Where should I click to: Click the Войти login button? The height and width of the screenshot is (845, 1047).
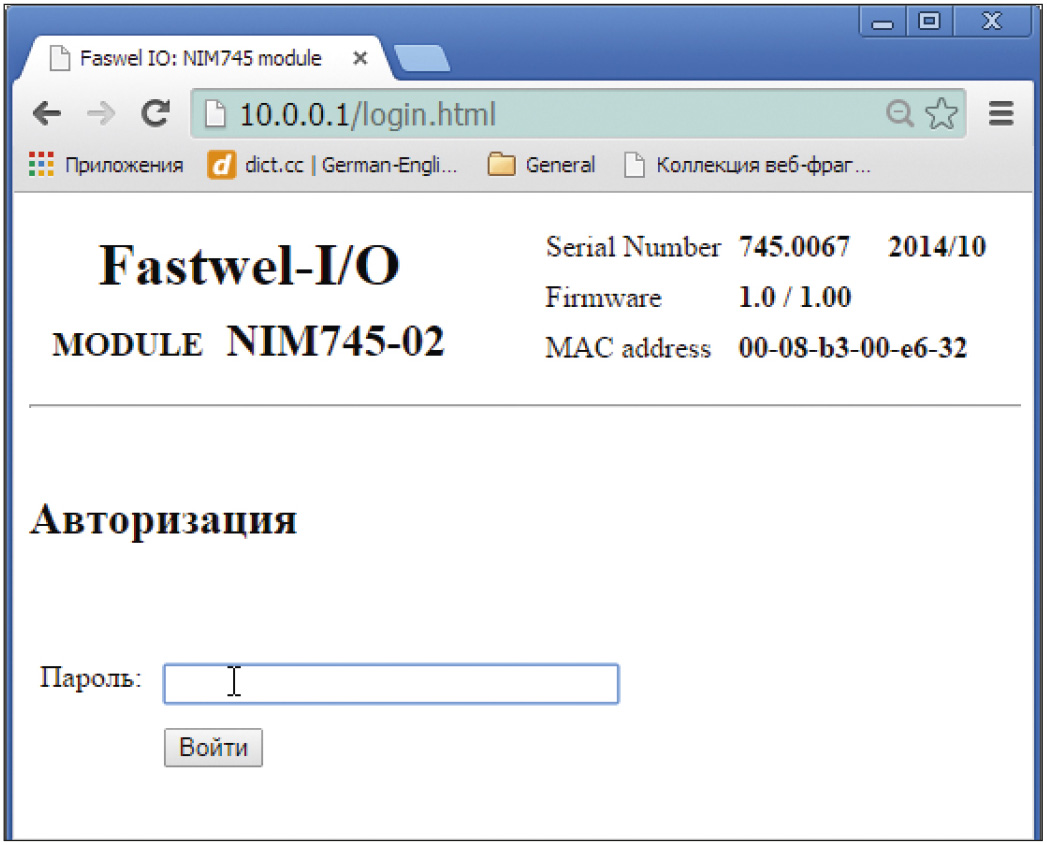click(213, 747)
